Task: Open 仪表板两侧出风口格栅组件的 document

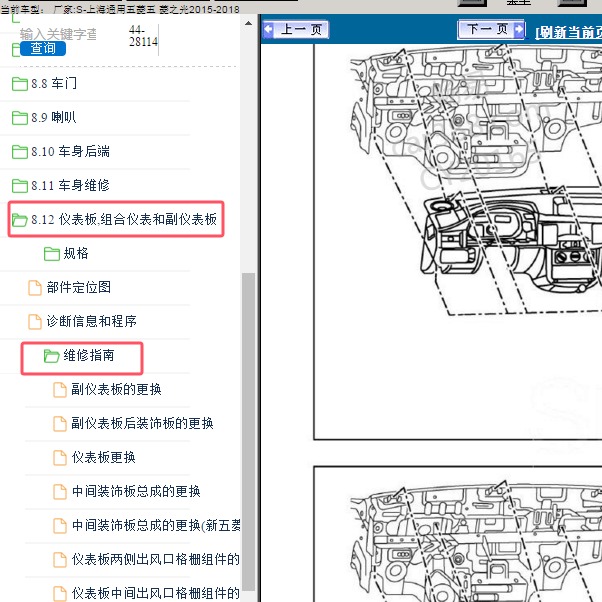Action: [x=156, y=559]
